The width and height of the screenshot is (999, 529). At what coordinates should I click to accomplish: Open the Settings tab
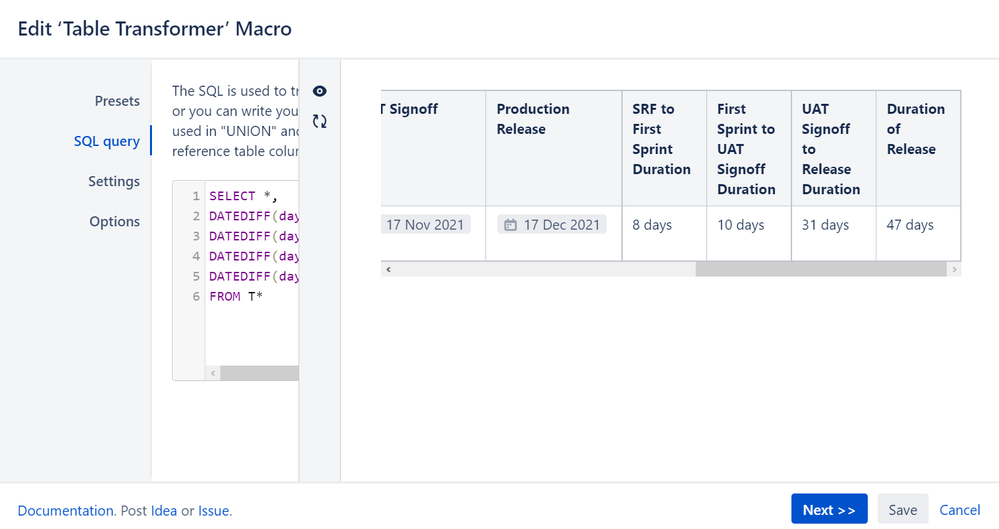[x=114, y=181]
